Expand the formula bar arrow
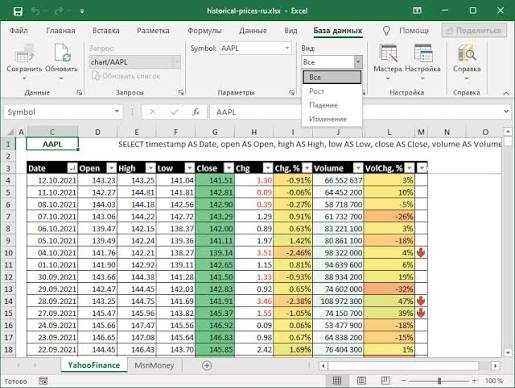 pyautogui.click(x=506, y=112)
